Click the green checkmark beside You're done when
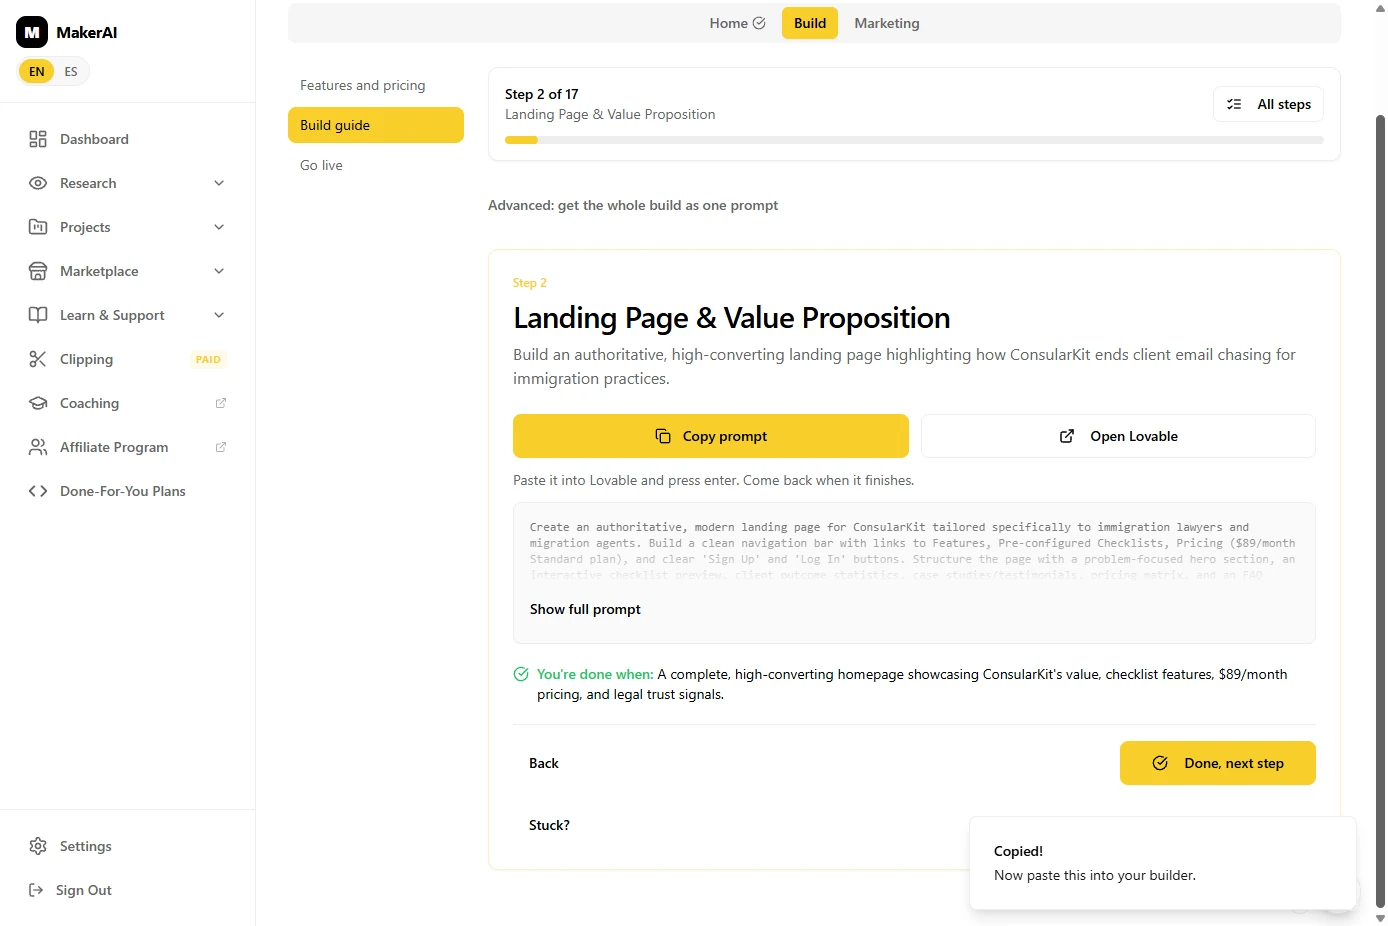This screenshot has height=926, width=1388. click(x=521, y=674)
